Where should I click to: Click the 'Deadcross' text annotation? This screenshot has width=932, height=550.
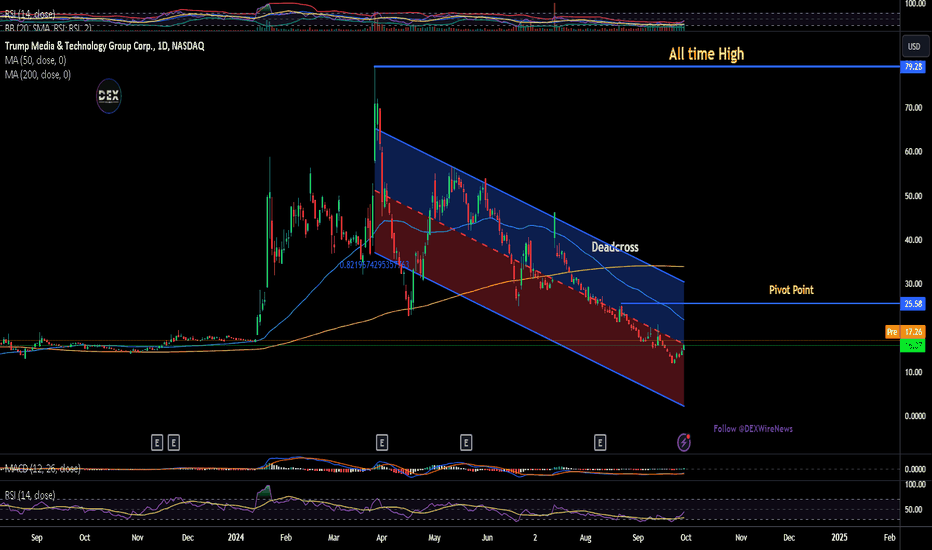pos(615,247)
